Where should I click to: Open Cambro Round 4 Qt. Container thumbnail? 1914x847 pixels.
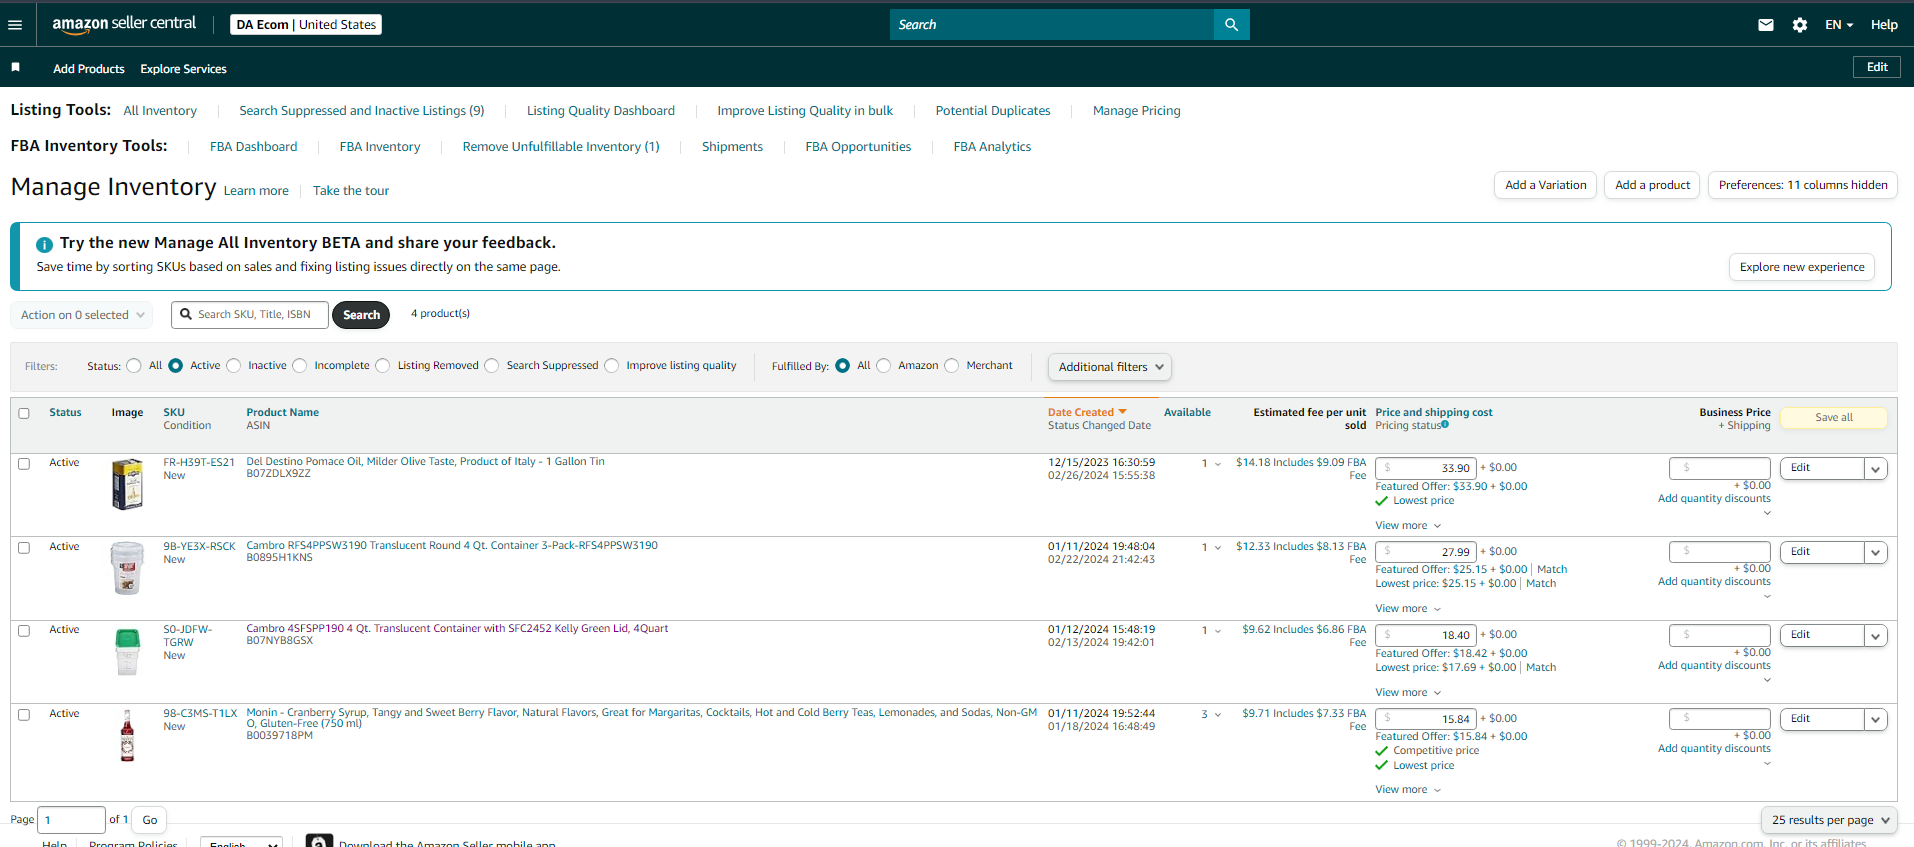[x=127, y=568]
